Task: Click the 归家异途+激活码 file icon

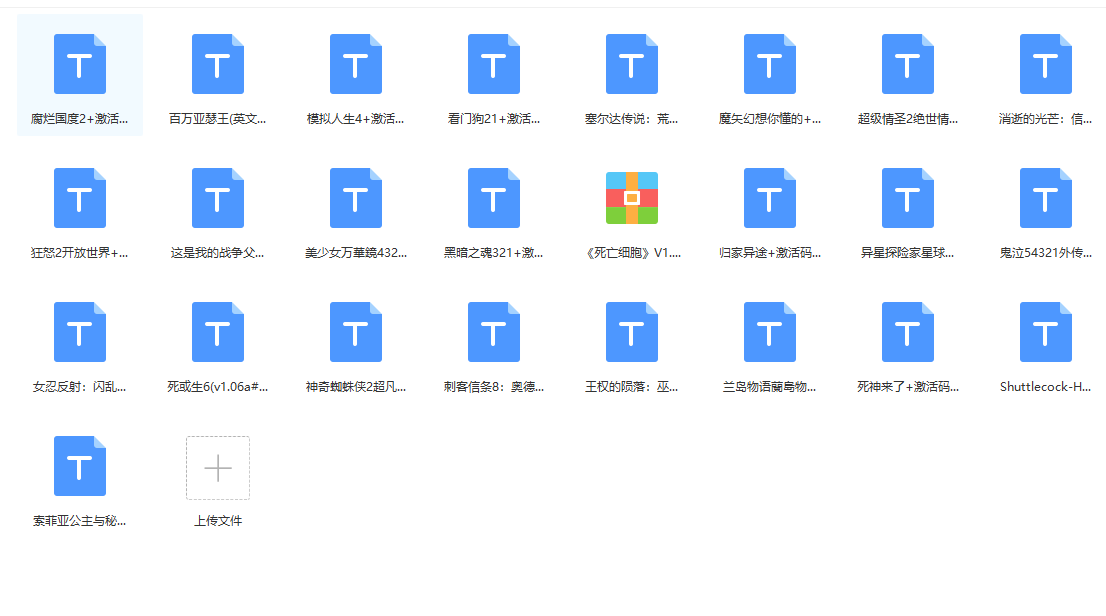Action: pos(770,198)
